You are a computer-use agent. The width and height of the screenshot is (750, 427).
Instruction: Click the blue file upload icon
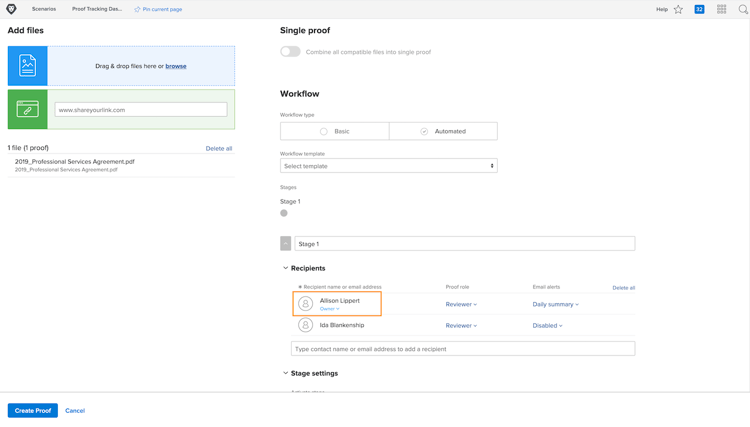click(x=27, y=66)
